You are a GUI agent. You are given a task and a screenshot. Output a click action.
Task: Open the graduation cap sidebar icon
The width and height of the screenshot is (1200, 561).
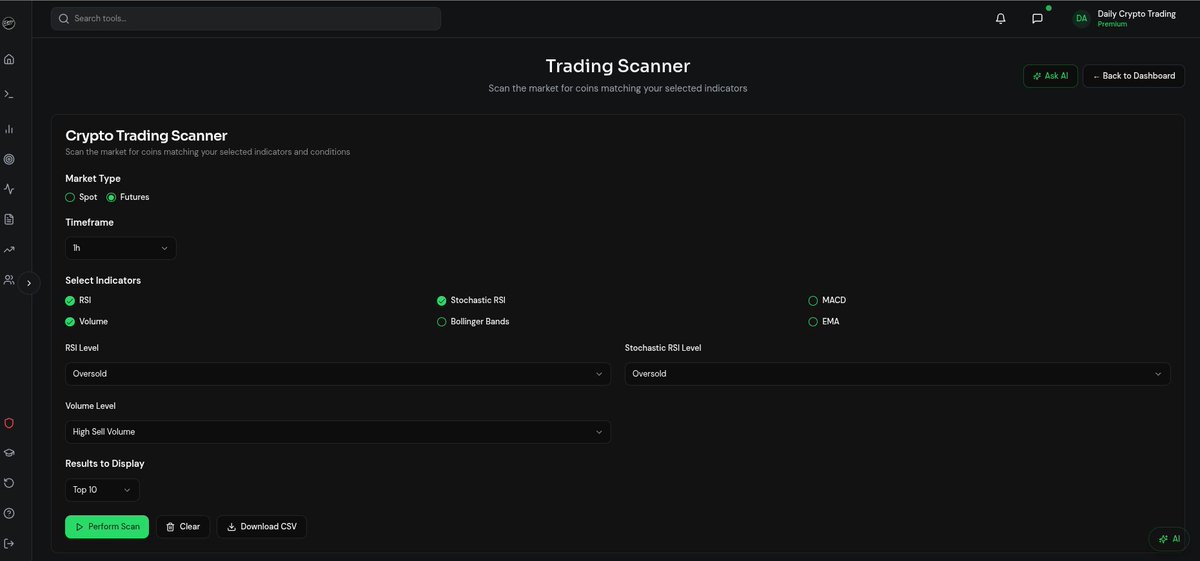pyautogui.click(x=9, y=452)
